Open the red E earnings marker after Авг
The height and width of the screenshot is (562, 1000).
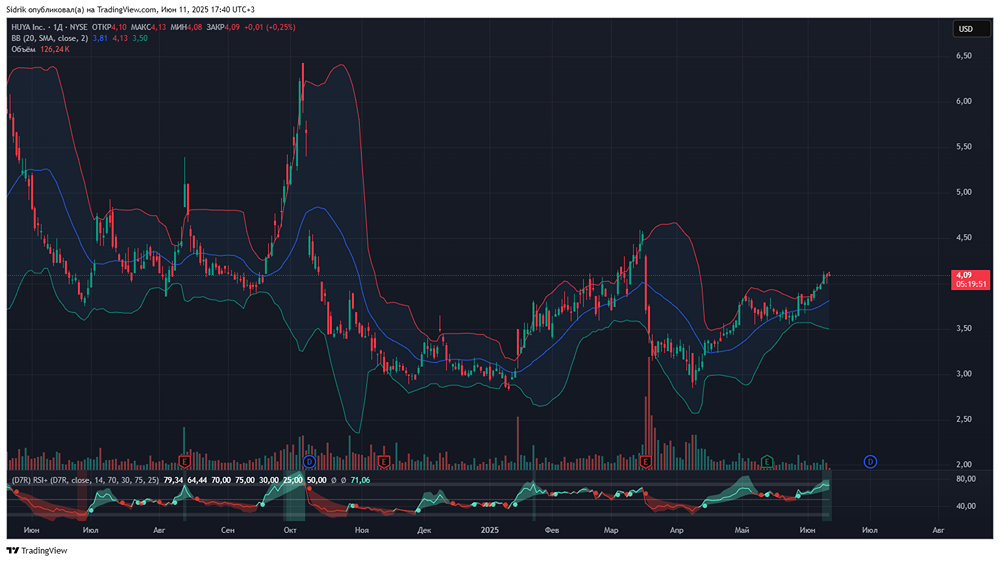tap(184, 461)
